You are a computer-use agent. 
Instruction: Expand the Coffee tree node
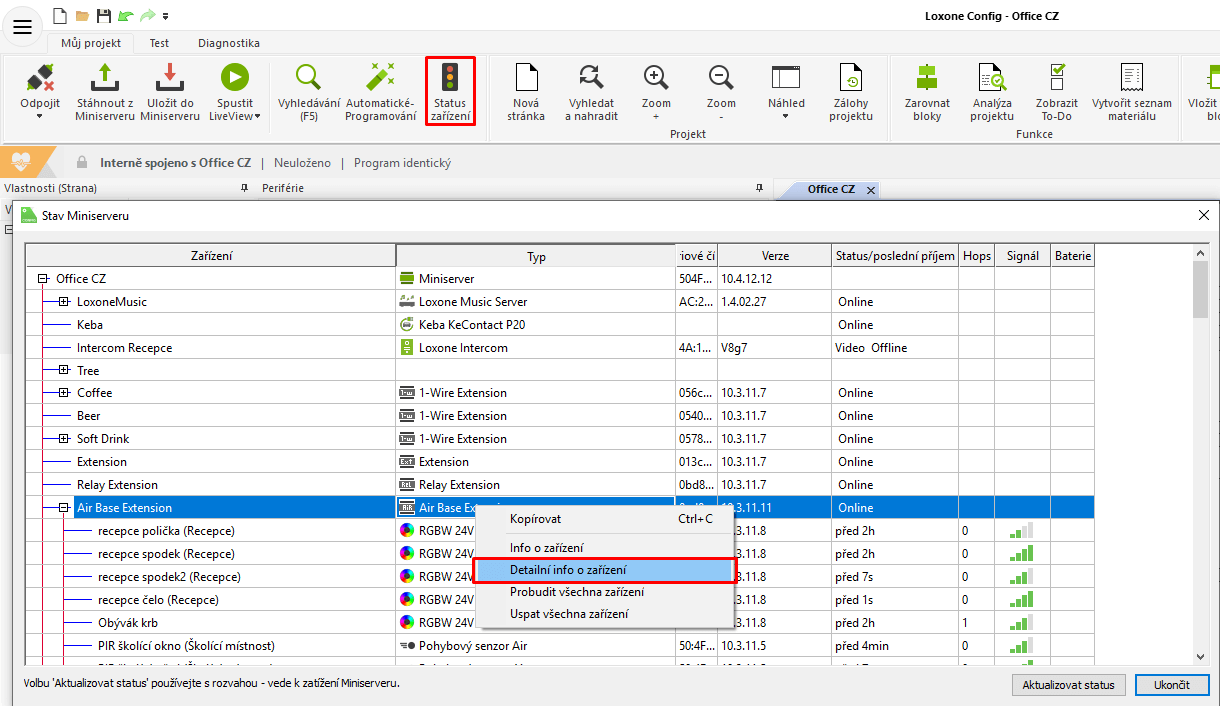point(64,393)
